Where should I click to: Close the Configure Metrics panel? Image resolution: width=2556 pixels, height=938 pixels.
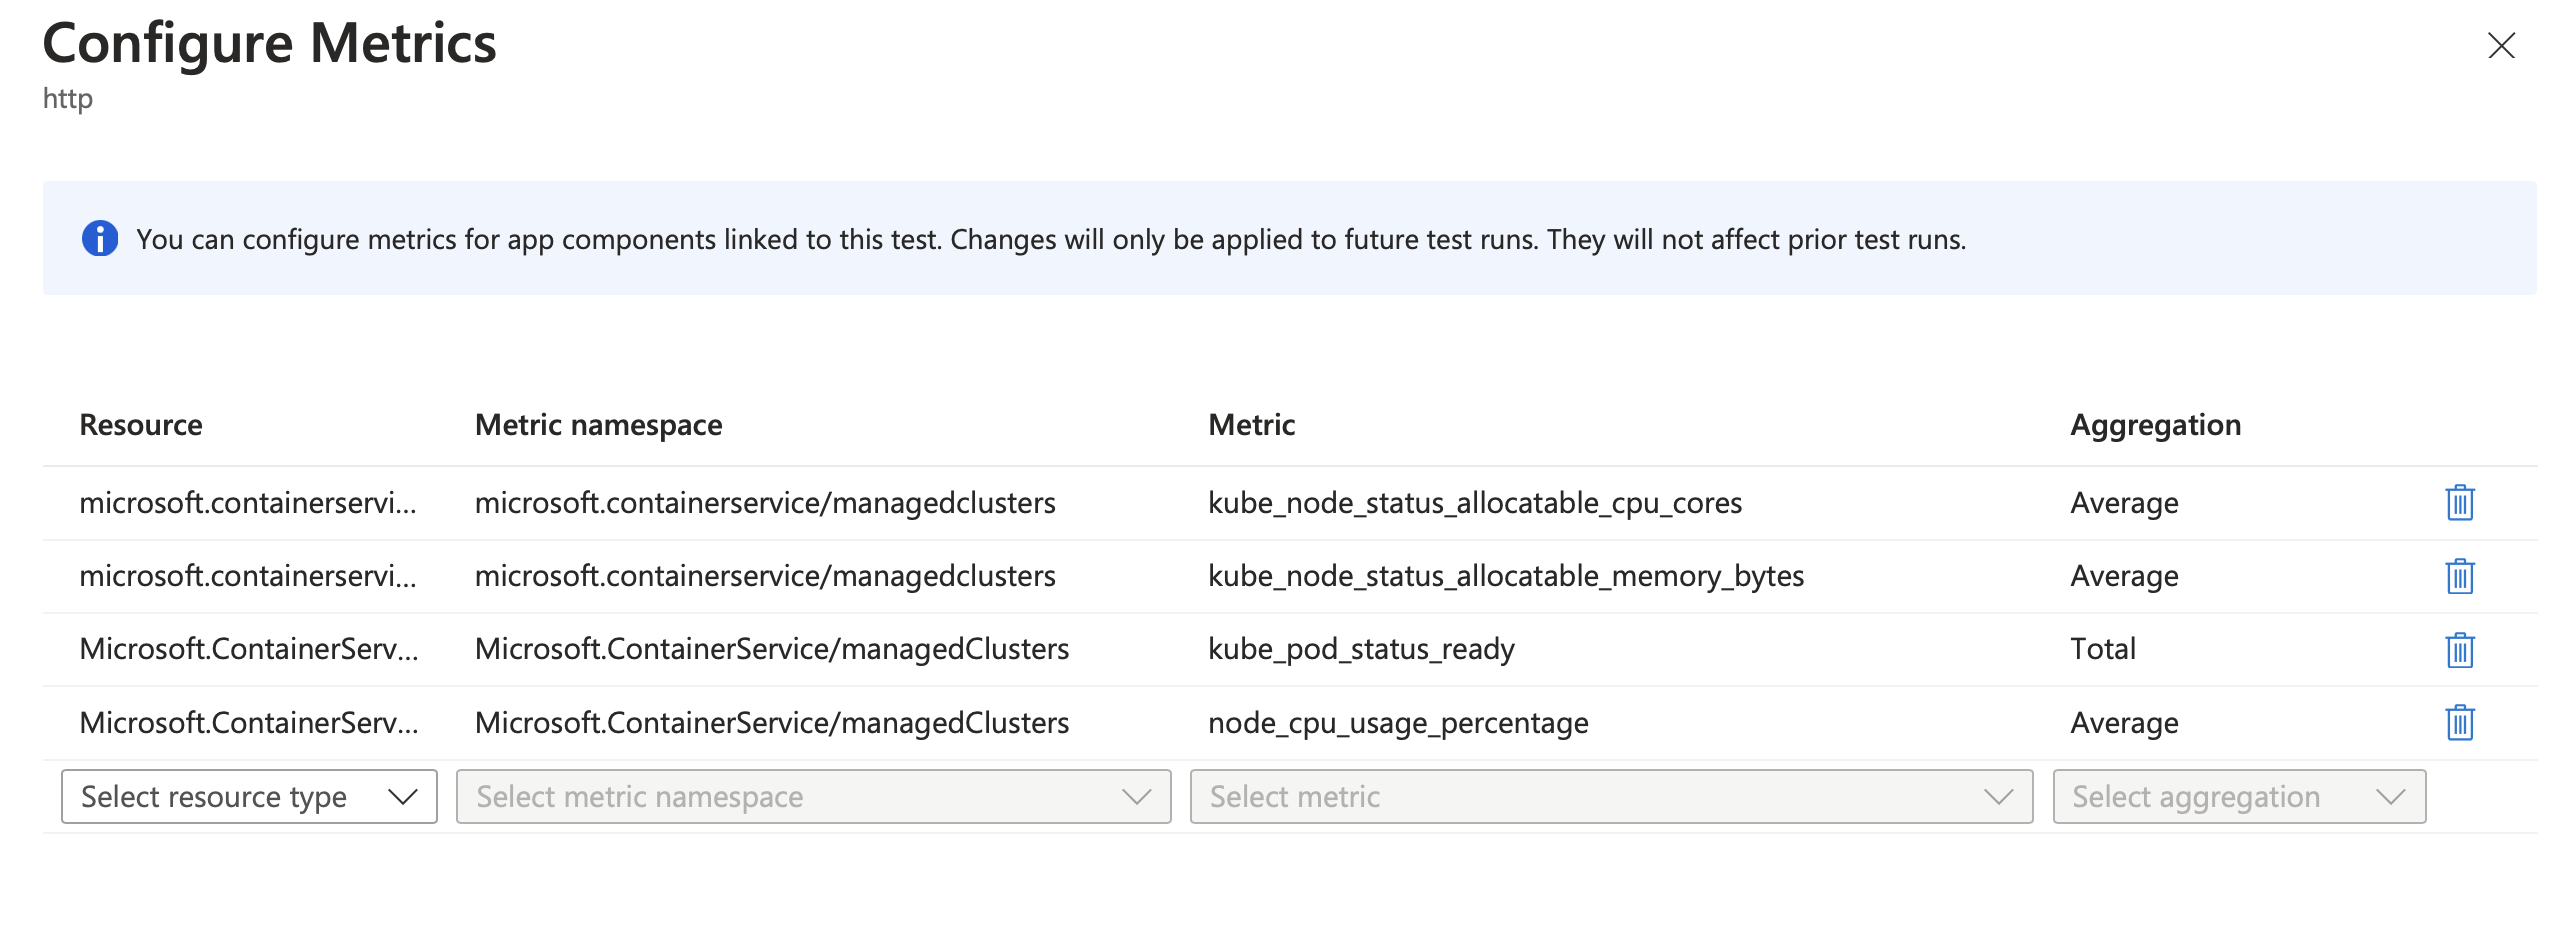point(2501,45)
